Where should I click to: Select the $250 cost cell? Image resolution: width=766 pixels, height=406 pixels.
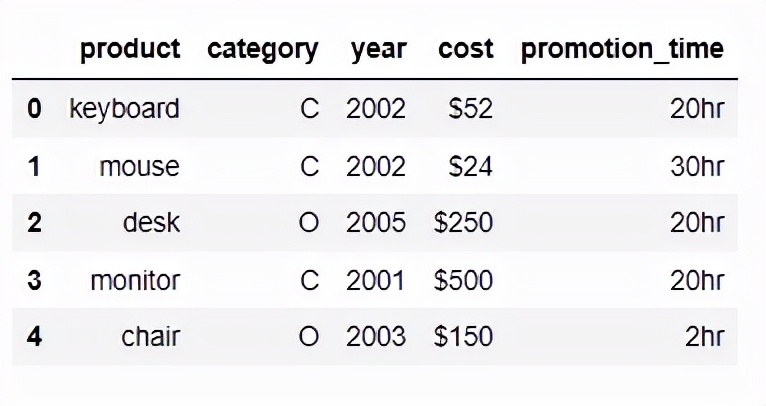tap(463, 223)
